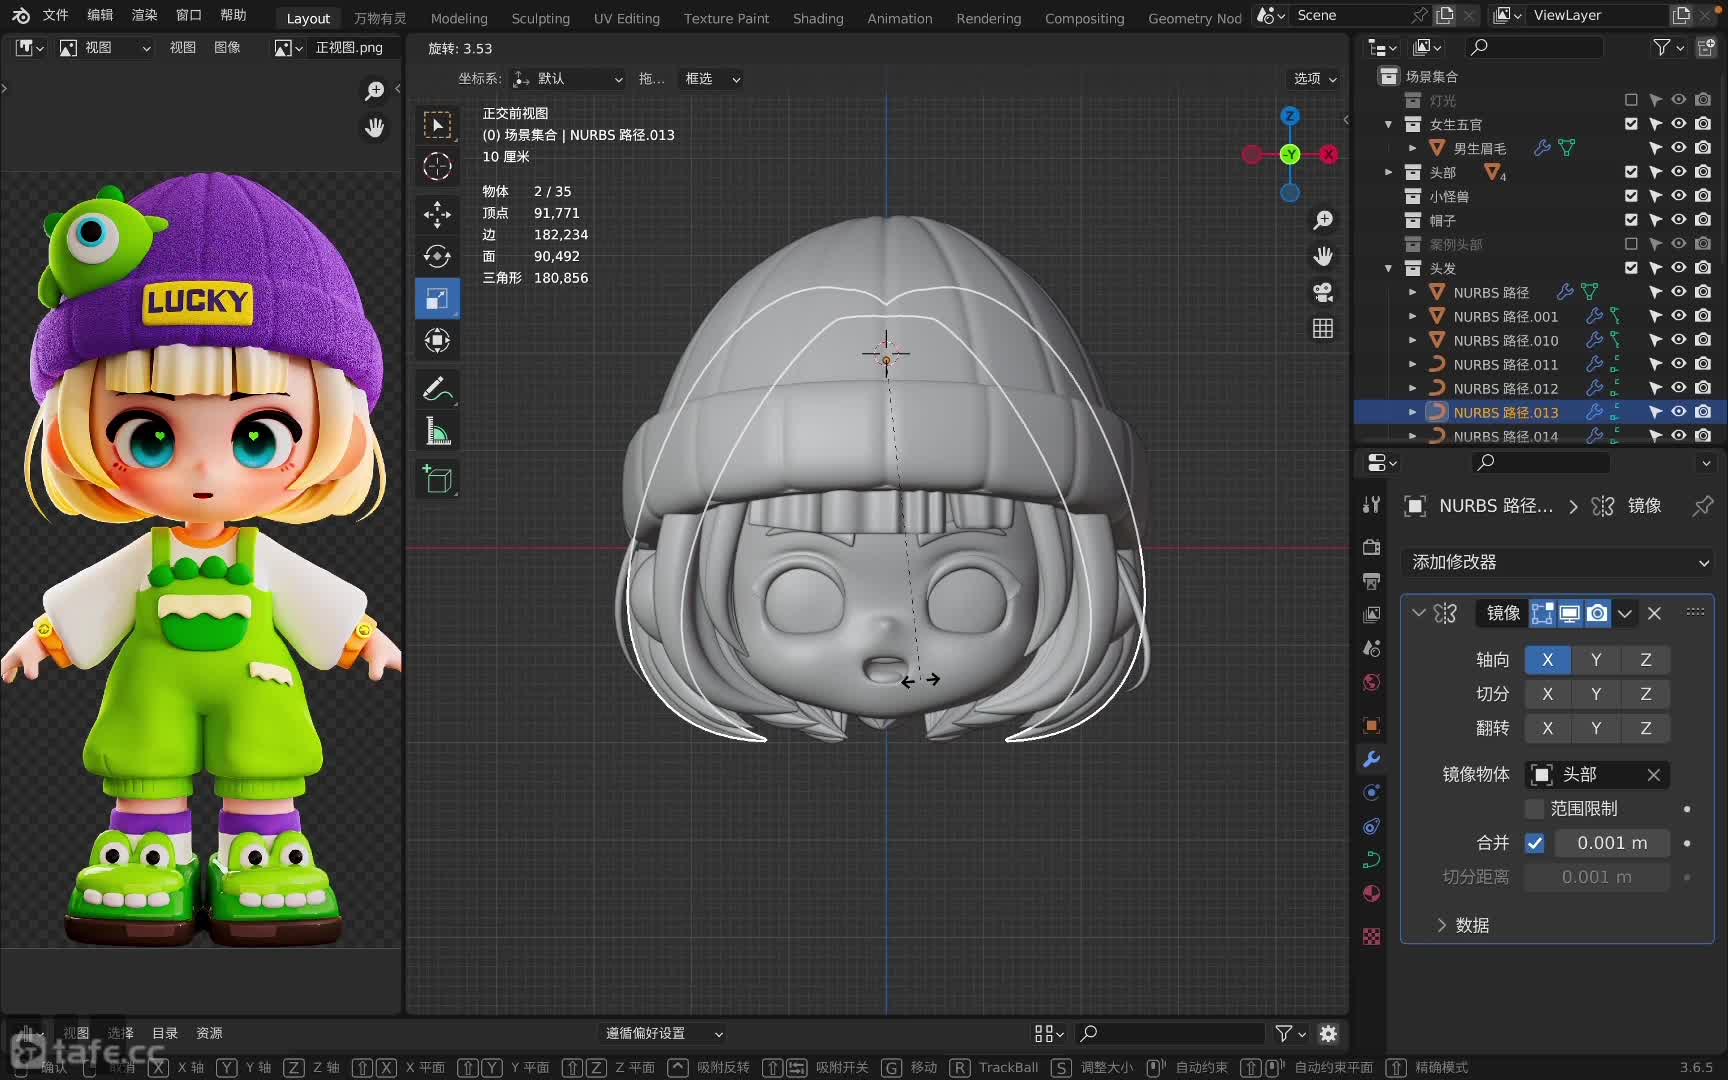Switch to the Shading workspace tab
Screen dimensions: 1728x1080
coord(818,18)
